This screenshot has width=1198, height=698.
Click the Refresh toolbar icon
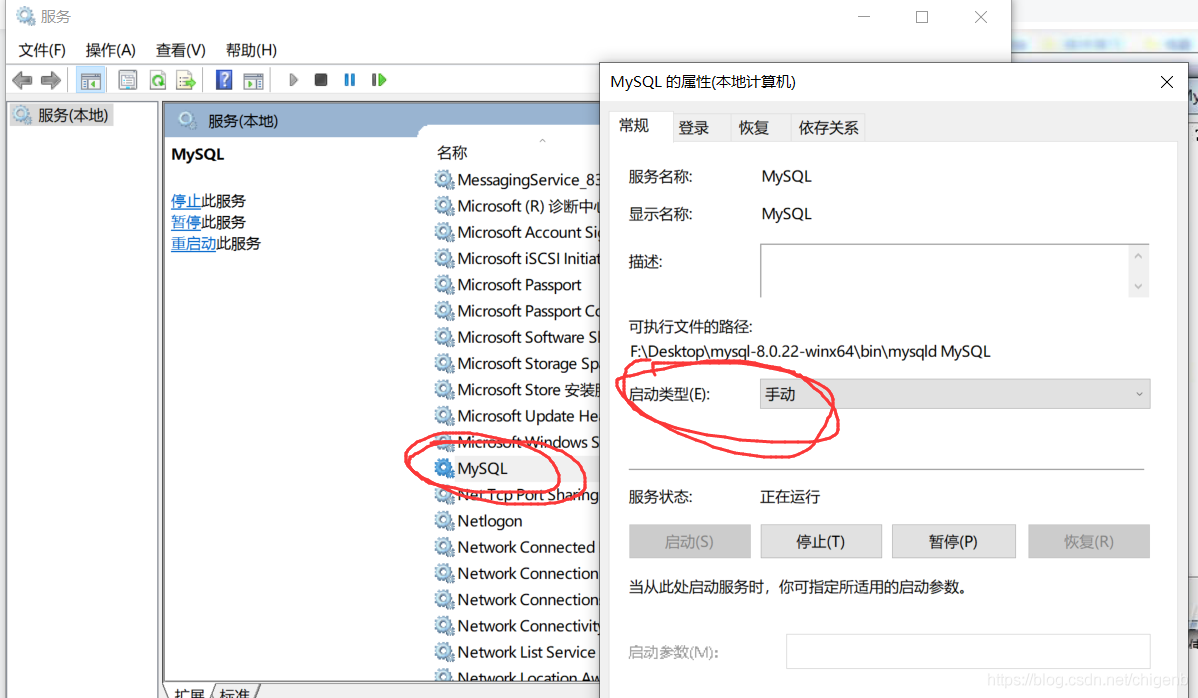tap(157, 79)
